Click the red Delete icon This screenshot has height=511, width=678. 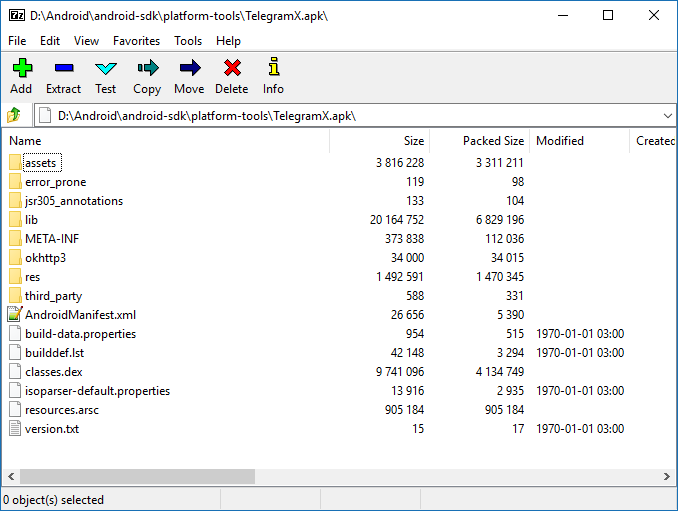coord(232,68)
